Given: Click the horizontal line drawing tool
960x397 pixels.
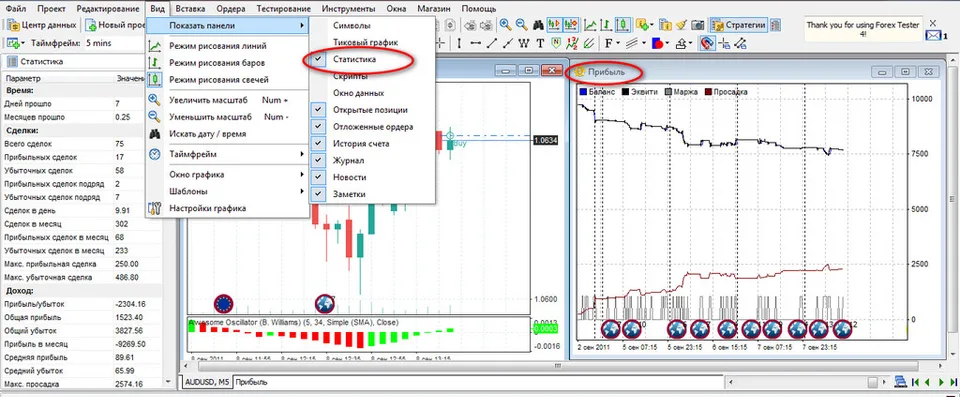Looking at the screenshot, I should point(476,43).
